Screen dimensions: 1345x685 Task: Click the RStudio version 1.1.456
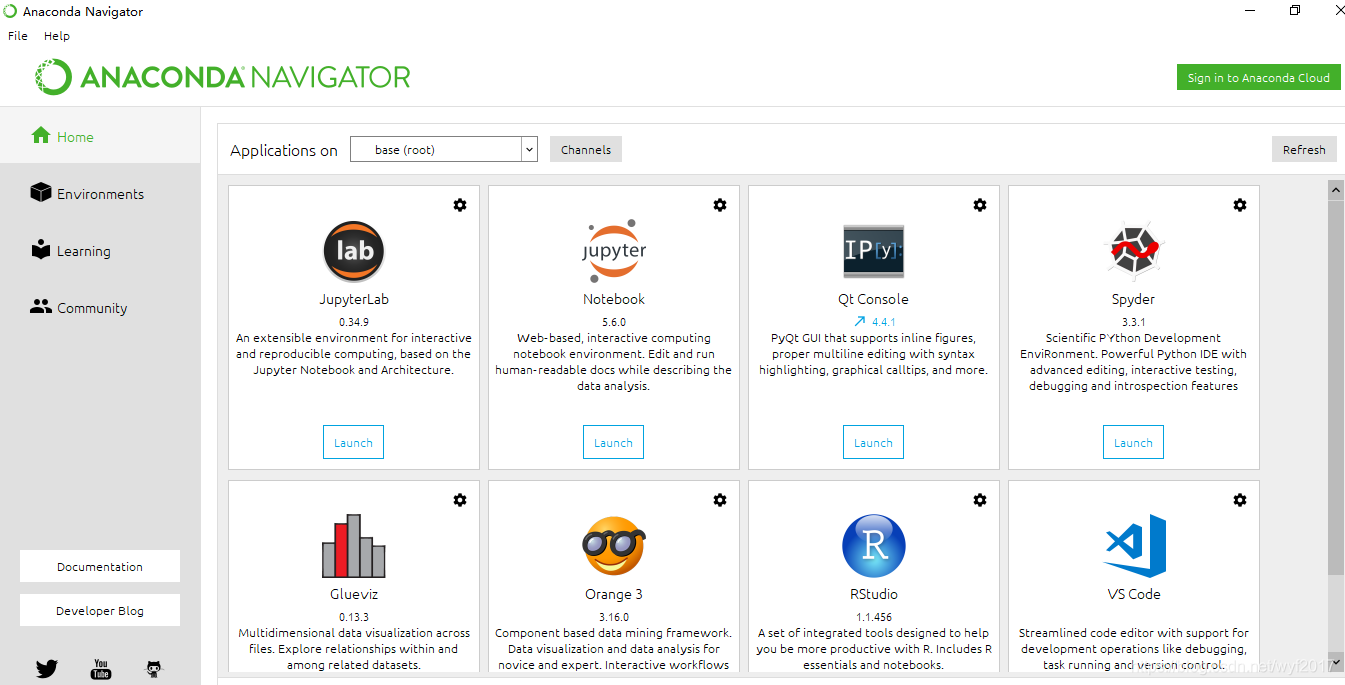click(x=873, y=617)
